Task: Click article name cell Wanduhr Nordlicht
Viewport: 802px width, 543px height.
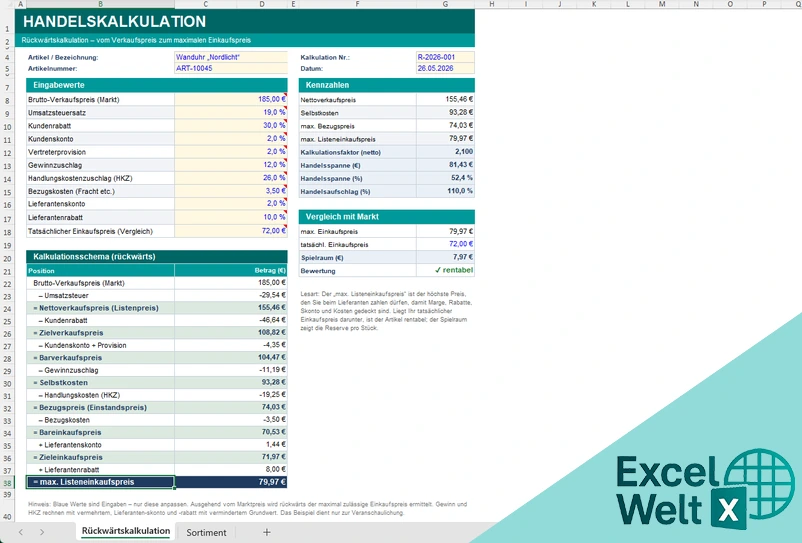Action: point(231,57)
